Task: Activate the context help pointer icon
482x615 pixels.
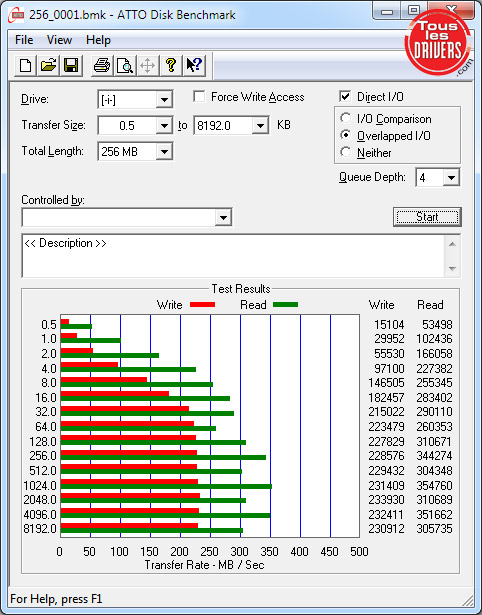Action: (194, 65)
